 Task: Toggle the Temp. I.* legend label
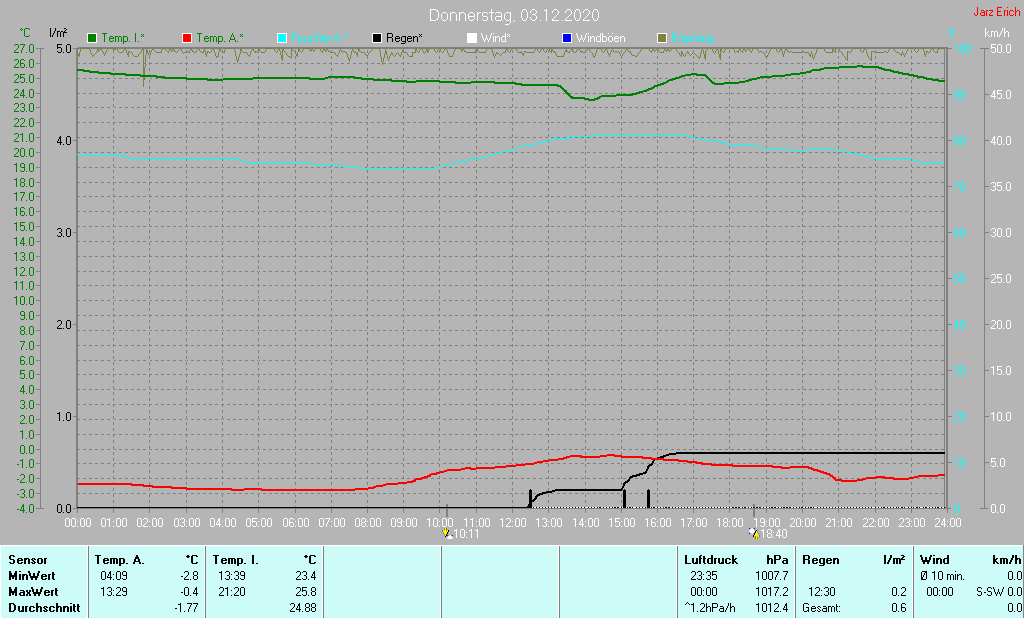[x=122, y=38]
